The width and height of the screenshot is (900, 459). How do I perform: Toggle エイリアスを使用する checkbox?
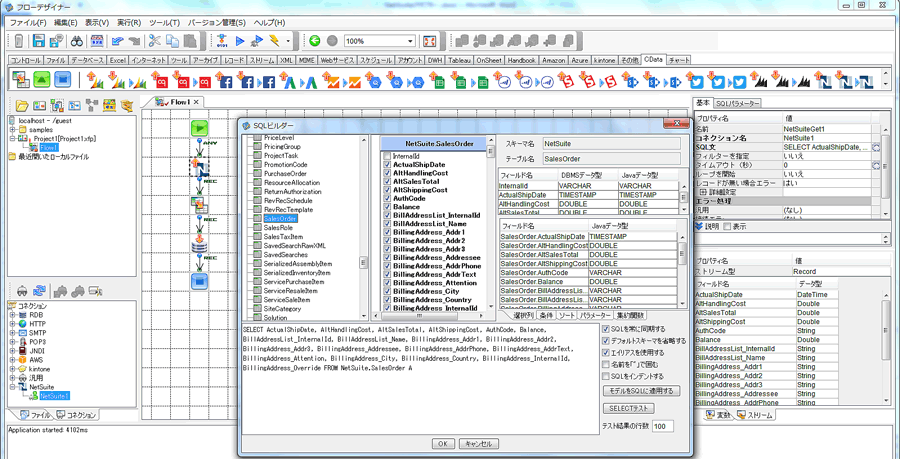[606, 353]
